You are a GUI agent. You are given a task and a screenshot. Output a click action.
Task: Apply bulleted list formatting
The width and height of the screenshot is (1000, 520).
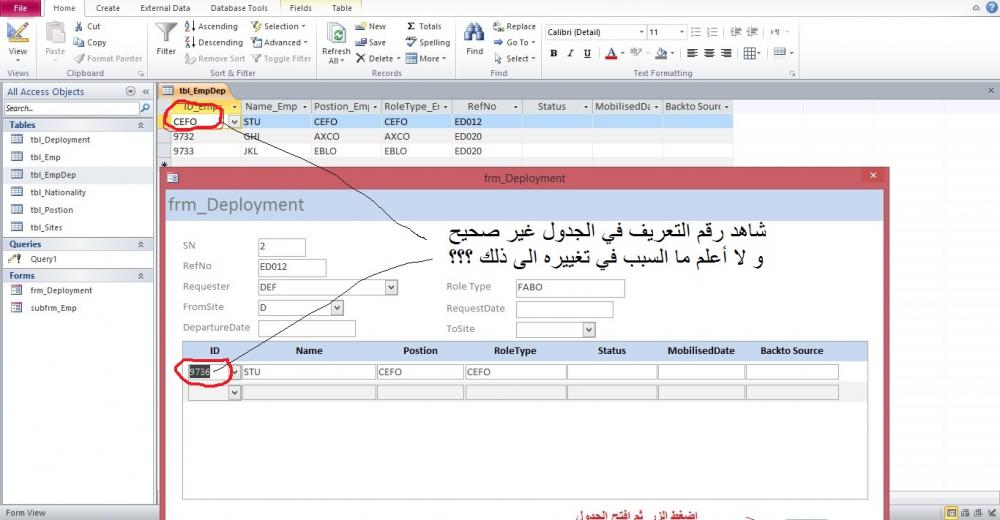[696, 32]
